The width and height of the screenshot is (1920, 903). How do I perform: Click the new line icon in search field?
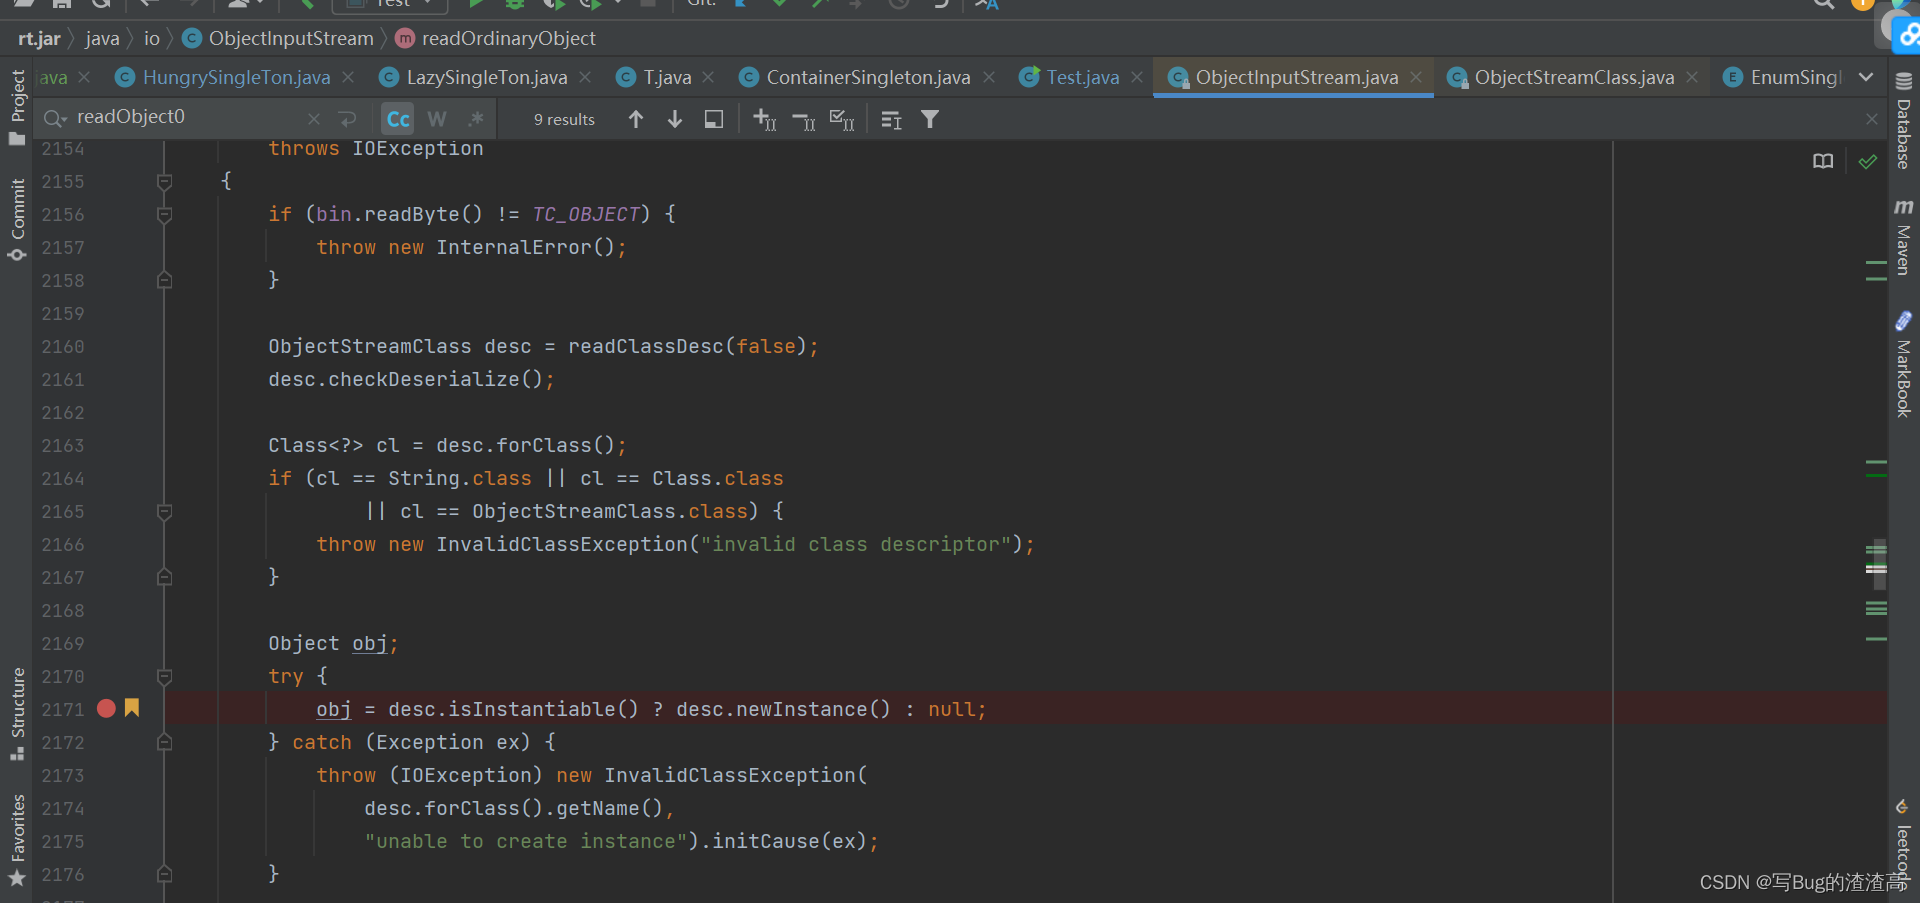click(x=348, y=119)
